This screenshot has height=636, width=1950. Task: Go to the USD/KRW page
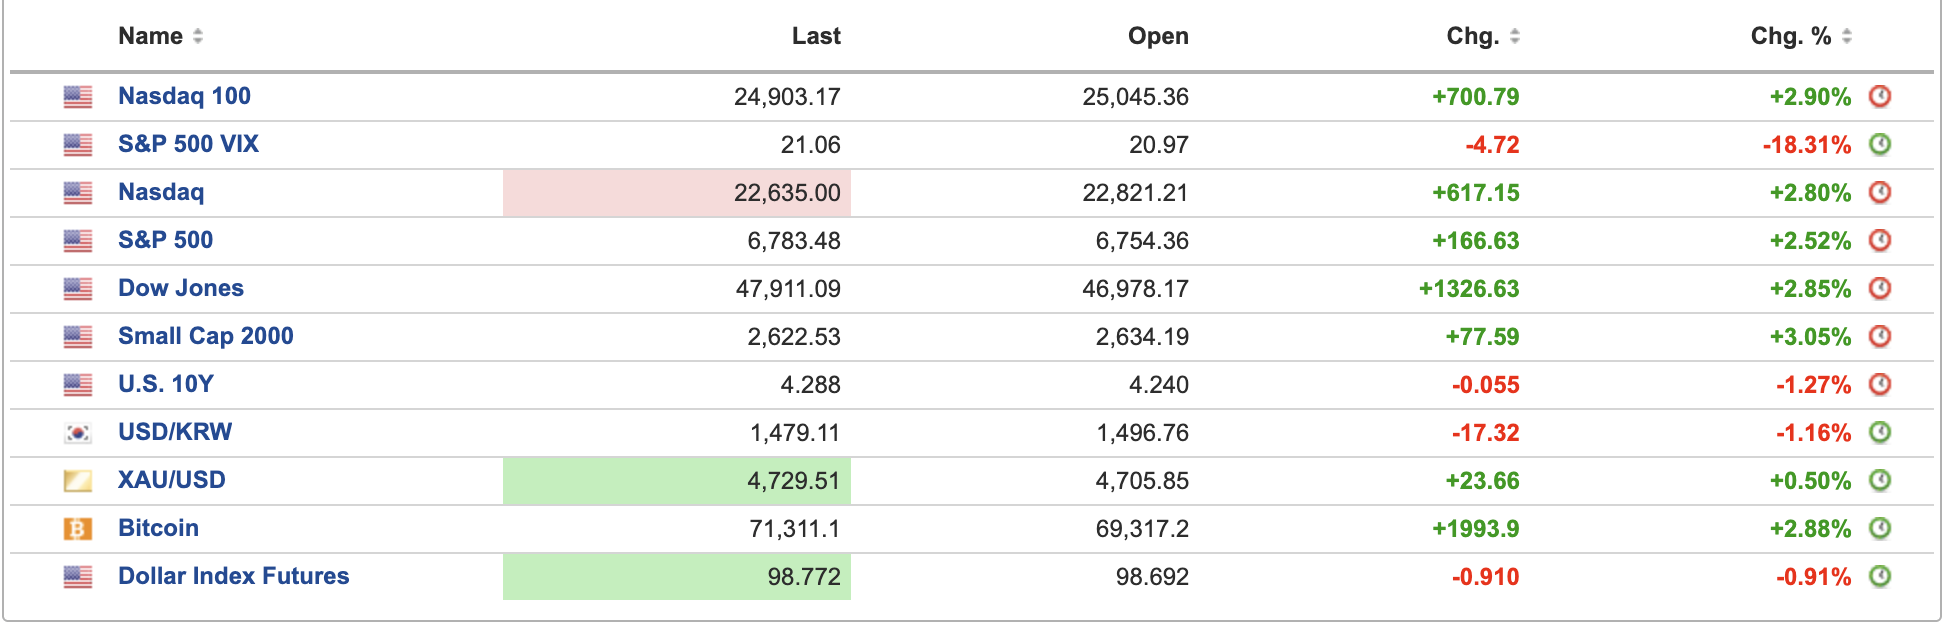click(175, 432)
